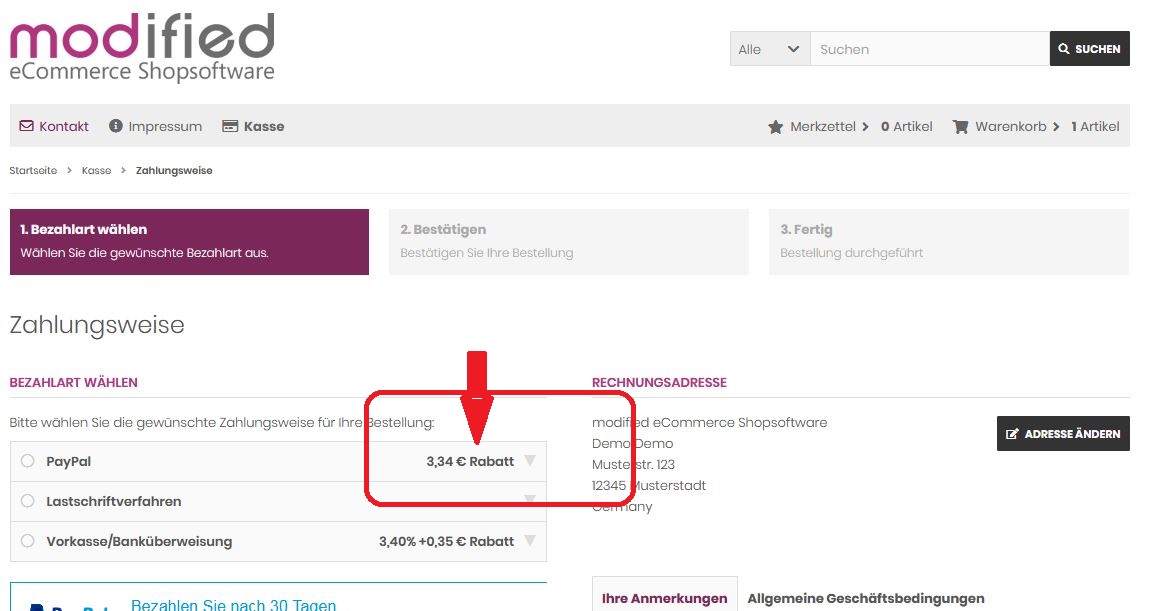Switch to the Ihre Anmerkungen tab
The width and height of the screenshot is (1161, 611).
(x=664, y=598)
